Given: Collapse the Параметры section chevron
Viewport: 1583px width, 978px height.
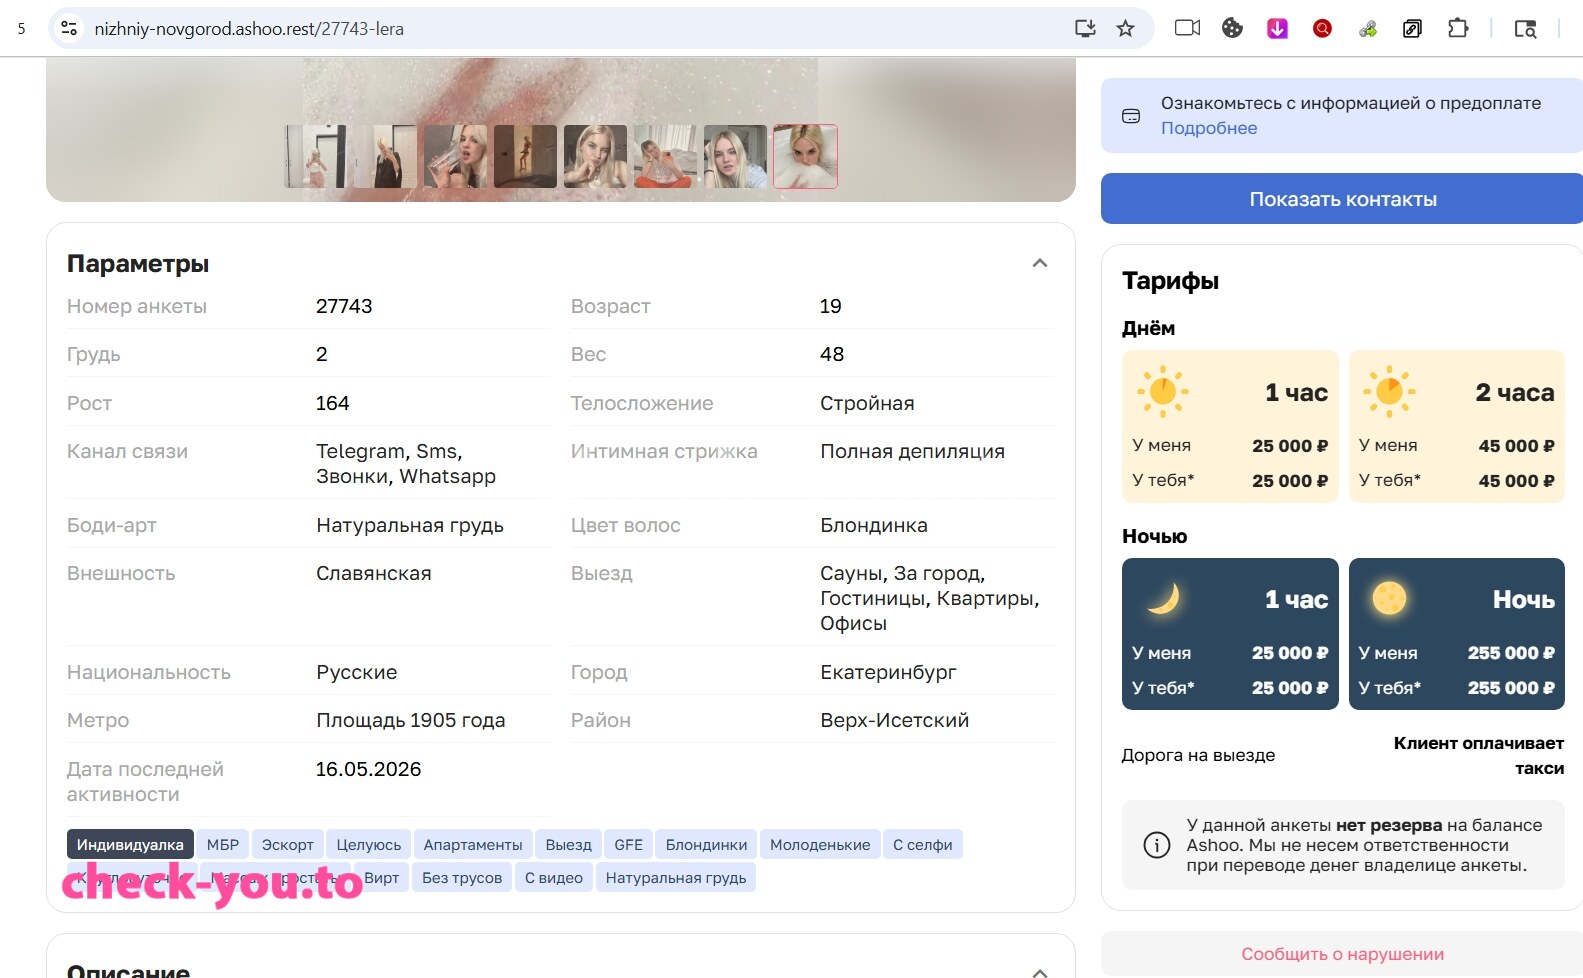Looking at the screenshot, I should click(x=1040, y=263).
